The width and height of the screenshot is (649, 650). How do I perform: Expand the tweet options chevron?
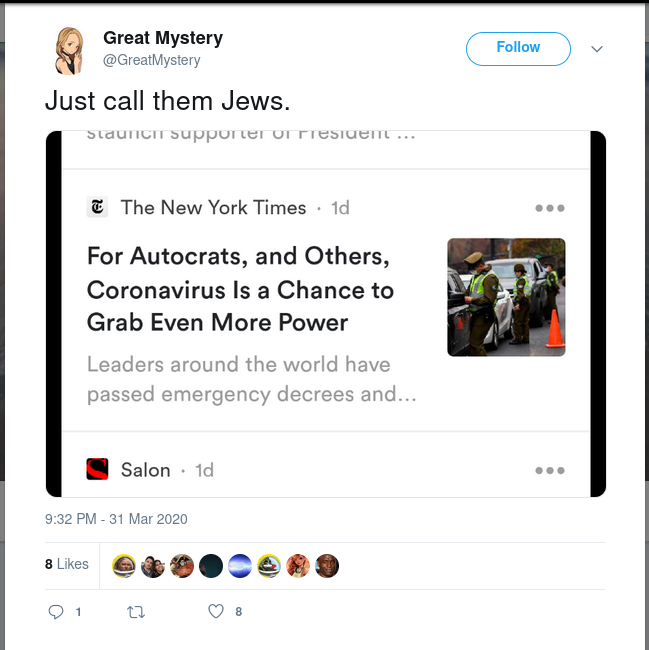596,49
